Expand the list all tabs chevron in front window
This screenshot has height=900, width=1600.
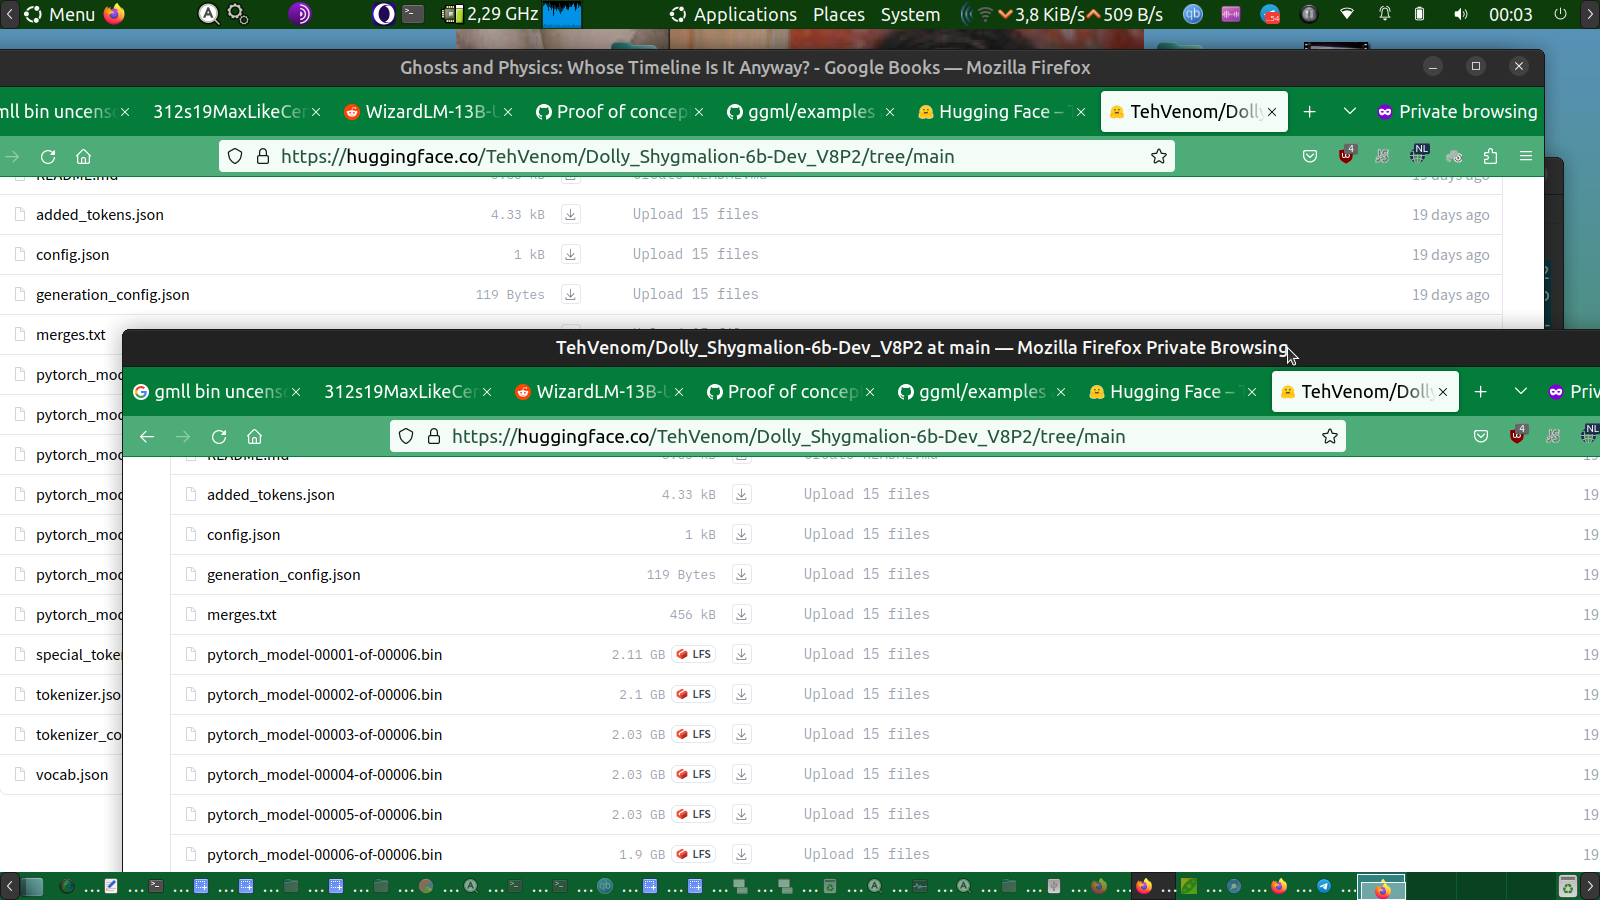coord(1520,392)
